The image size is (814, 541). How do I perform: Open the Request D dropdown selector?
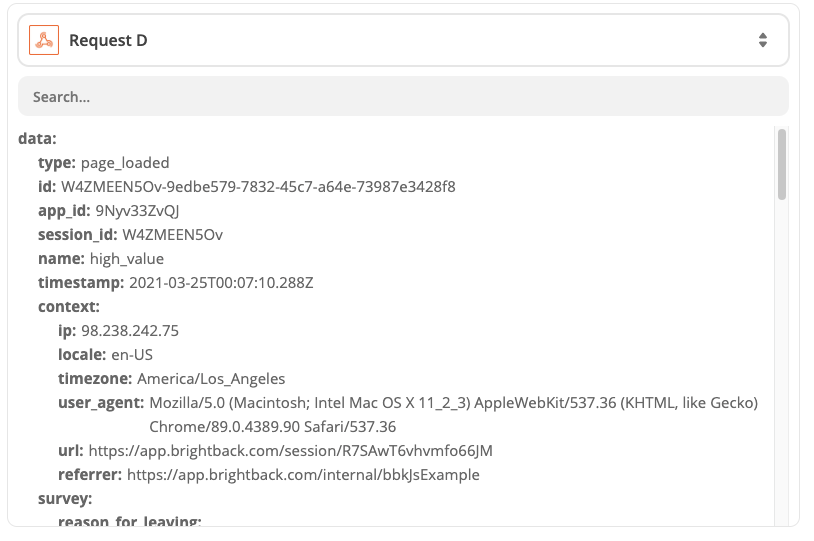click(402, 40)
